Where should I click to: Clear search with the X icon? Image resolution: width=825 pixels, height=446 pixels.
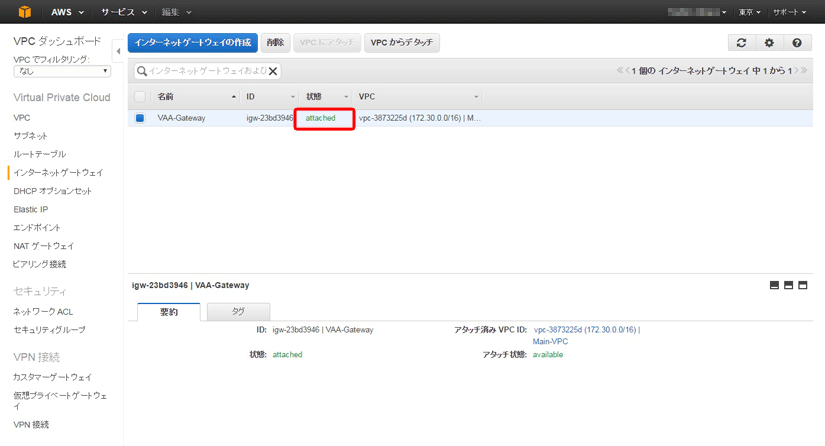coord(273,71)
